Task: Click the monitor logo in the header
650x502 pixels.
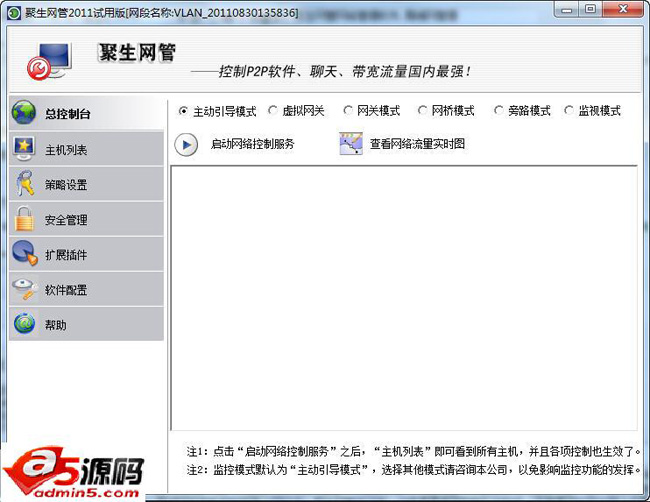Action: click(50, 61)
